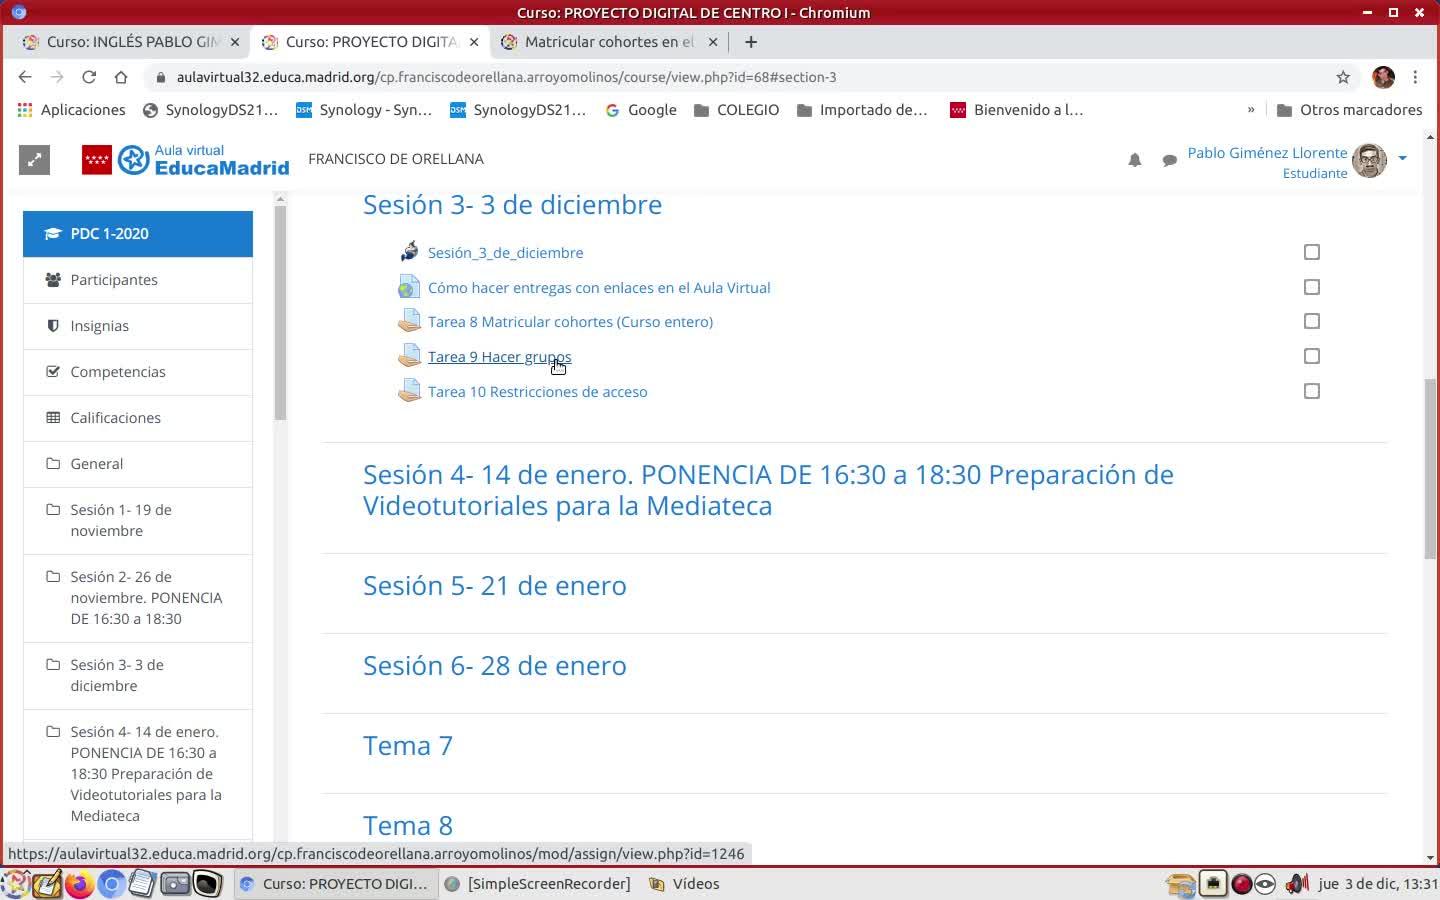Tick the Tarea 9 completion checkbox

point(1312,356)
